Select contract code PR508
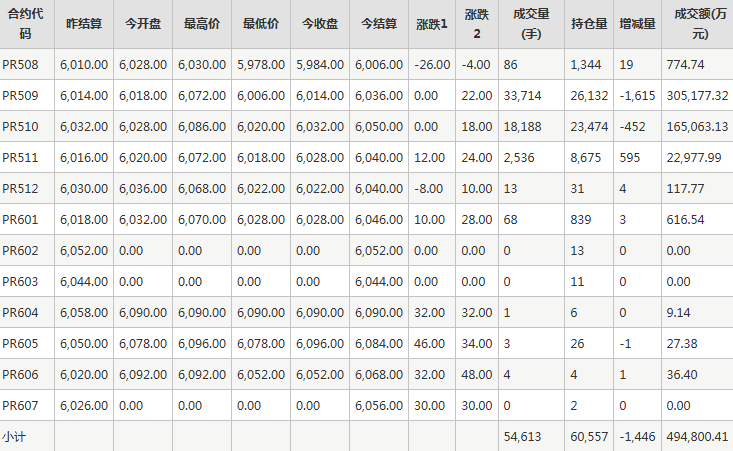 click(20, 64)
